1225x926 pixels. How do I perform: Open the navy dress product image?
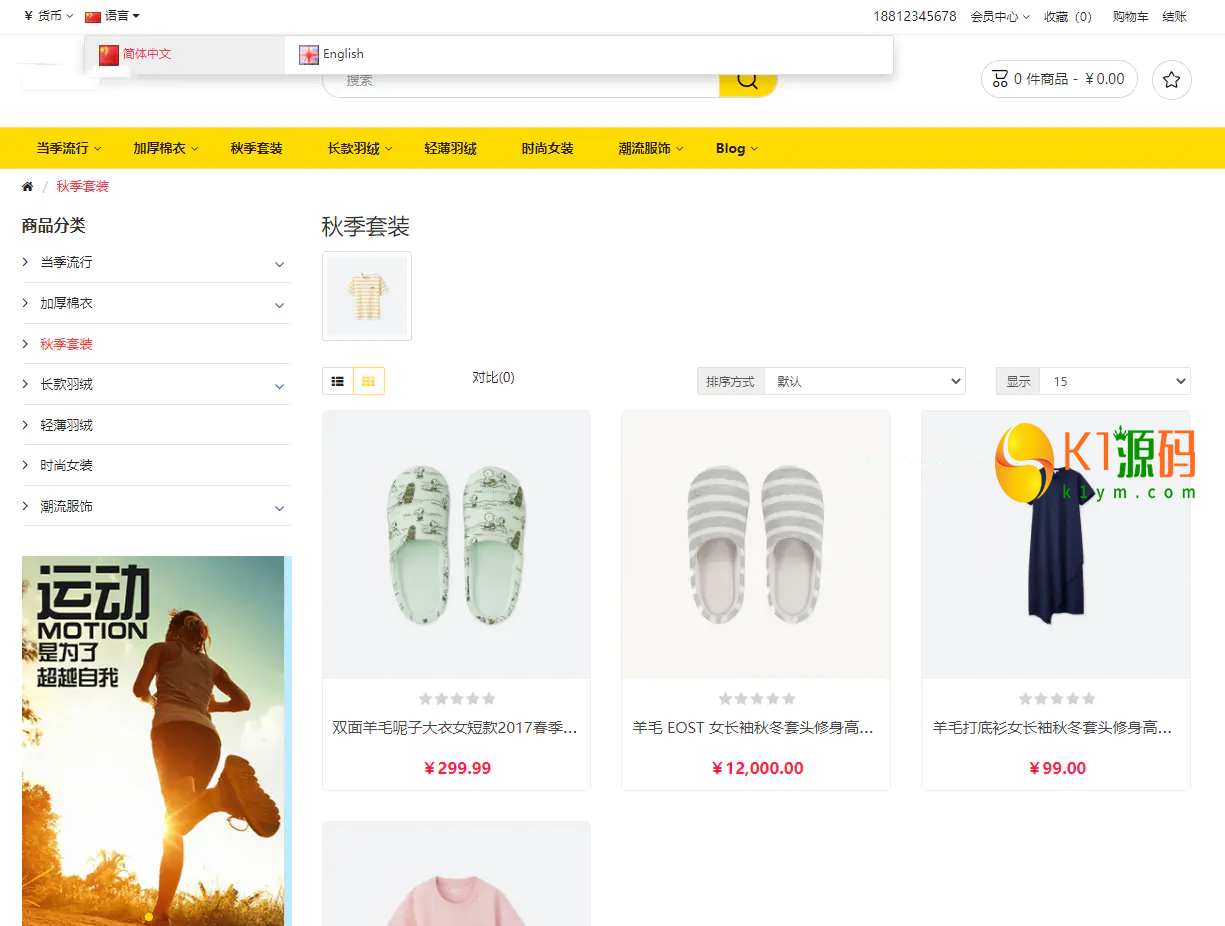[x=1056, y=545]
